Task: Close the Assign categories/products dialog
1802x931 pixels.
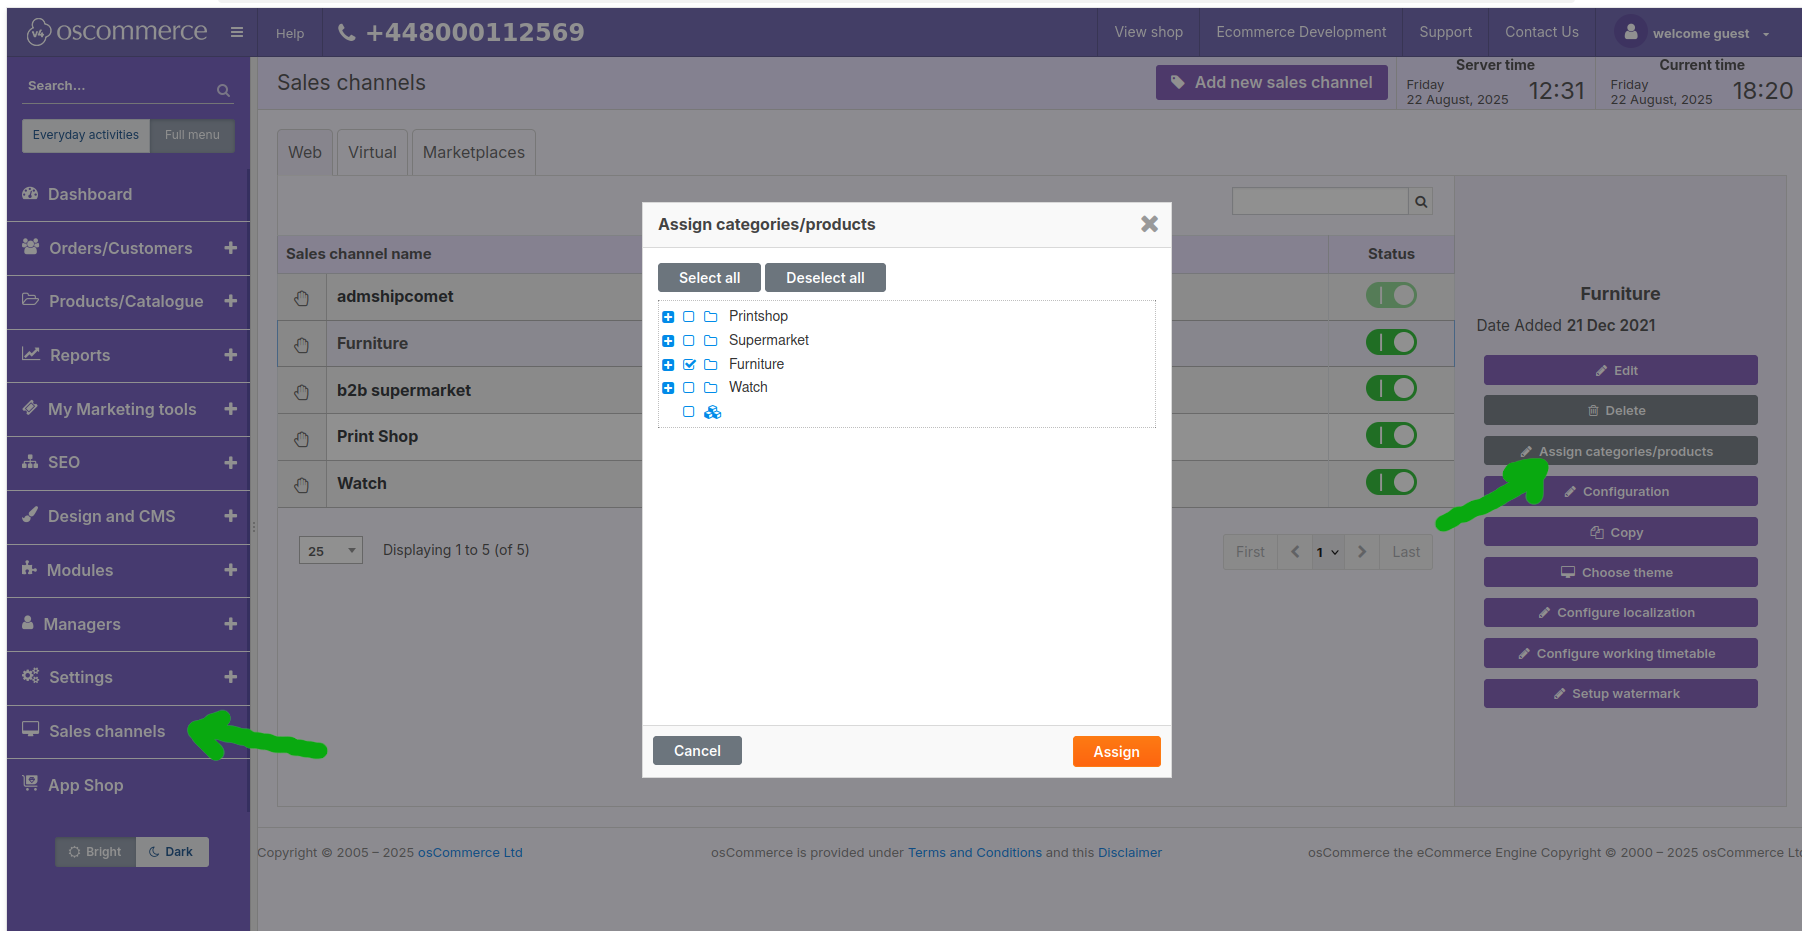Action: tap(1149, 224)
